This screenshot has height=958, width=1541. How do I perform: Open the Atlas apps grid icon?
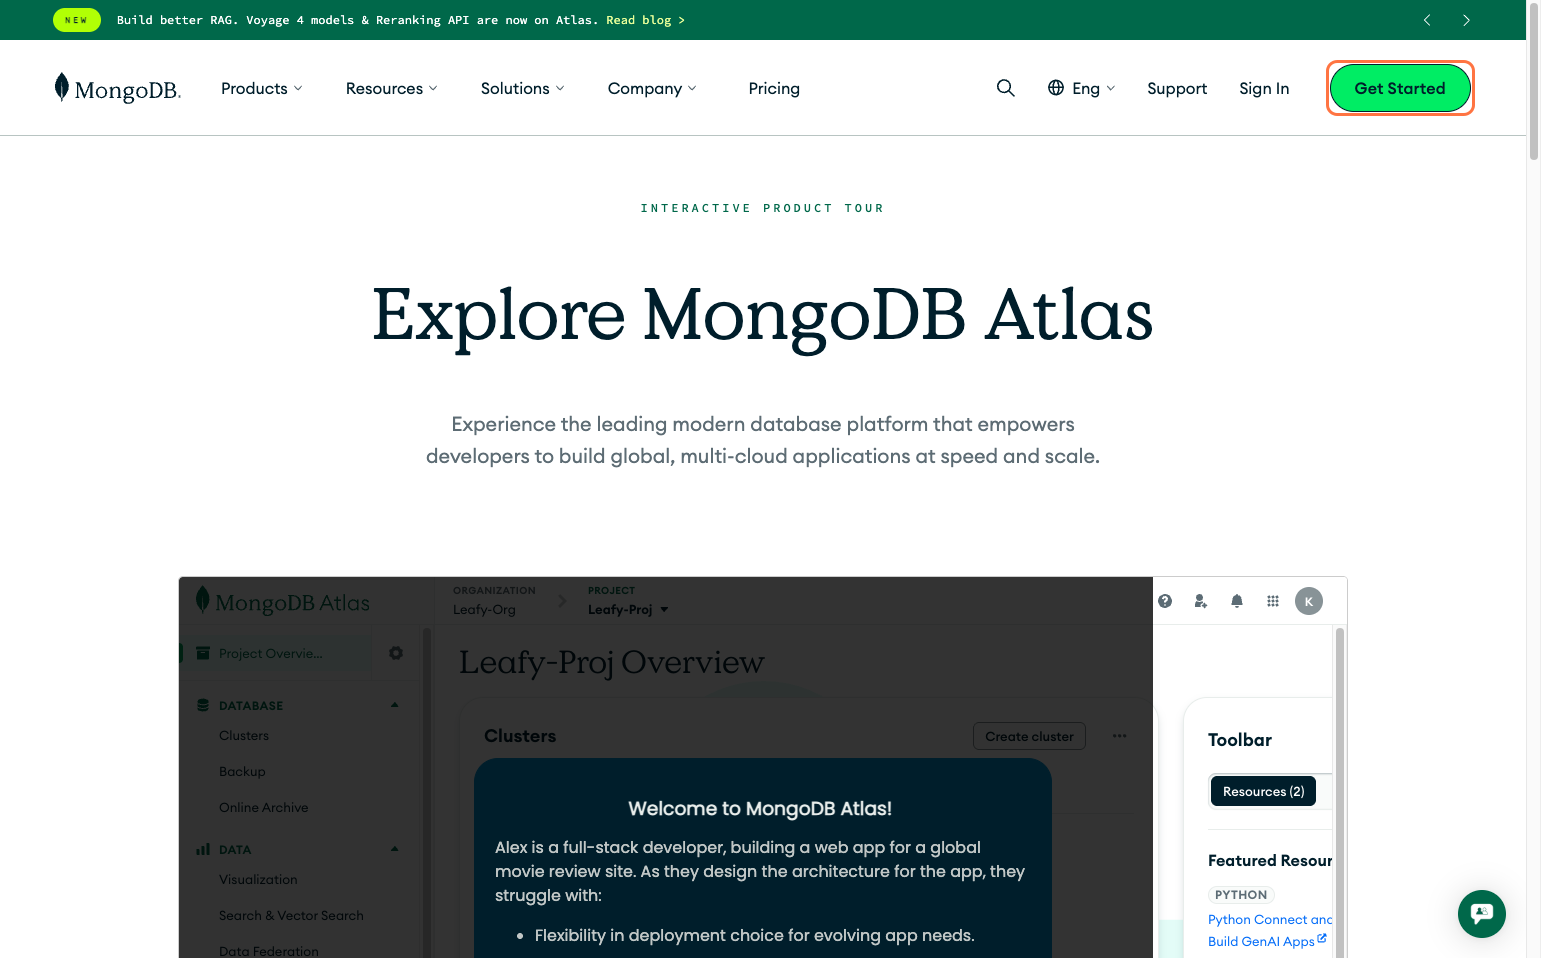(x=1273, y=601)
